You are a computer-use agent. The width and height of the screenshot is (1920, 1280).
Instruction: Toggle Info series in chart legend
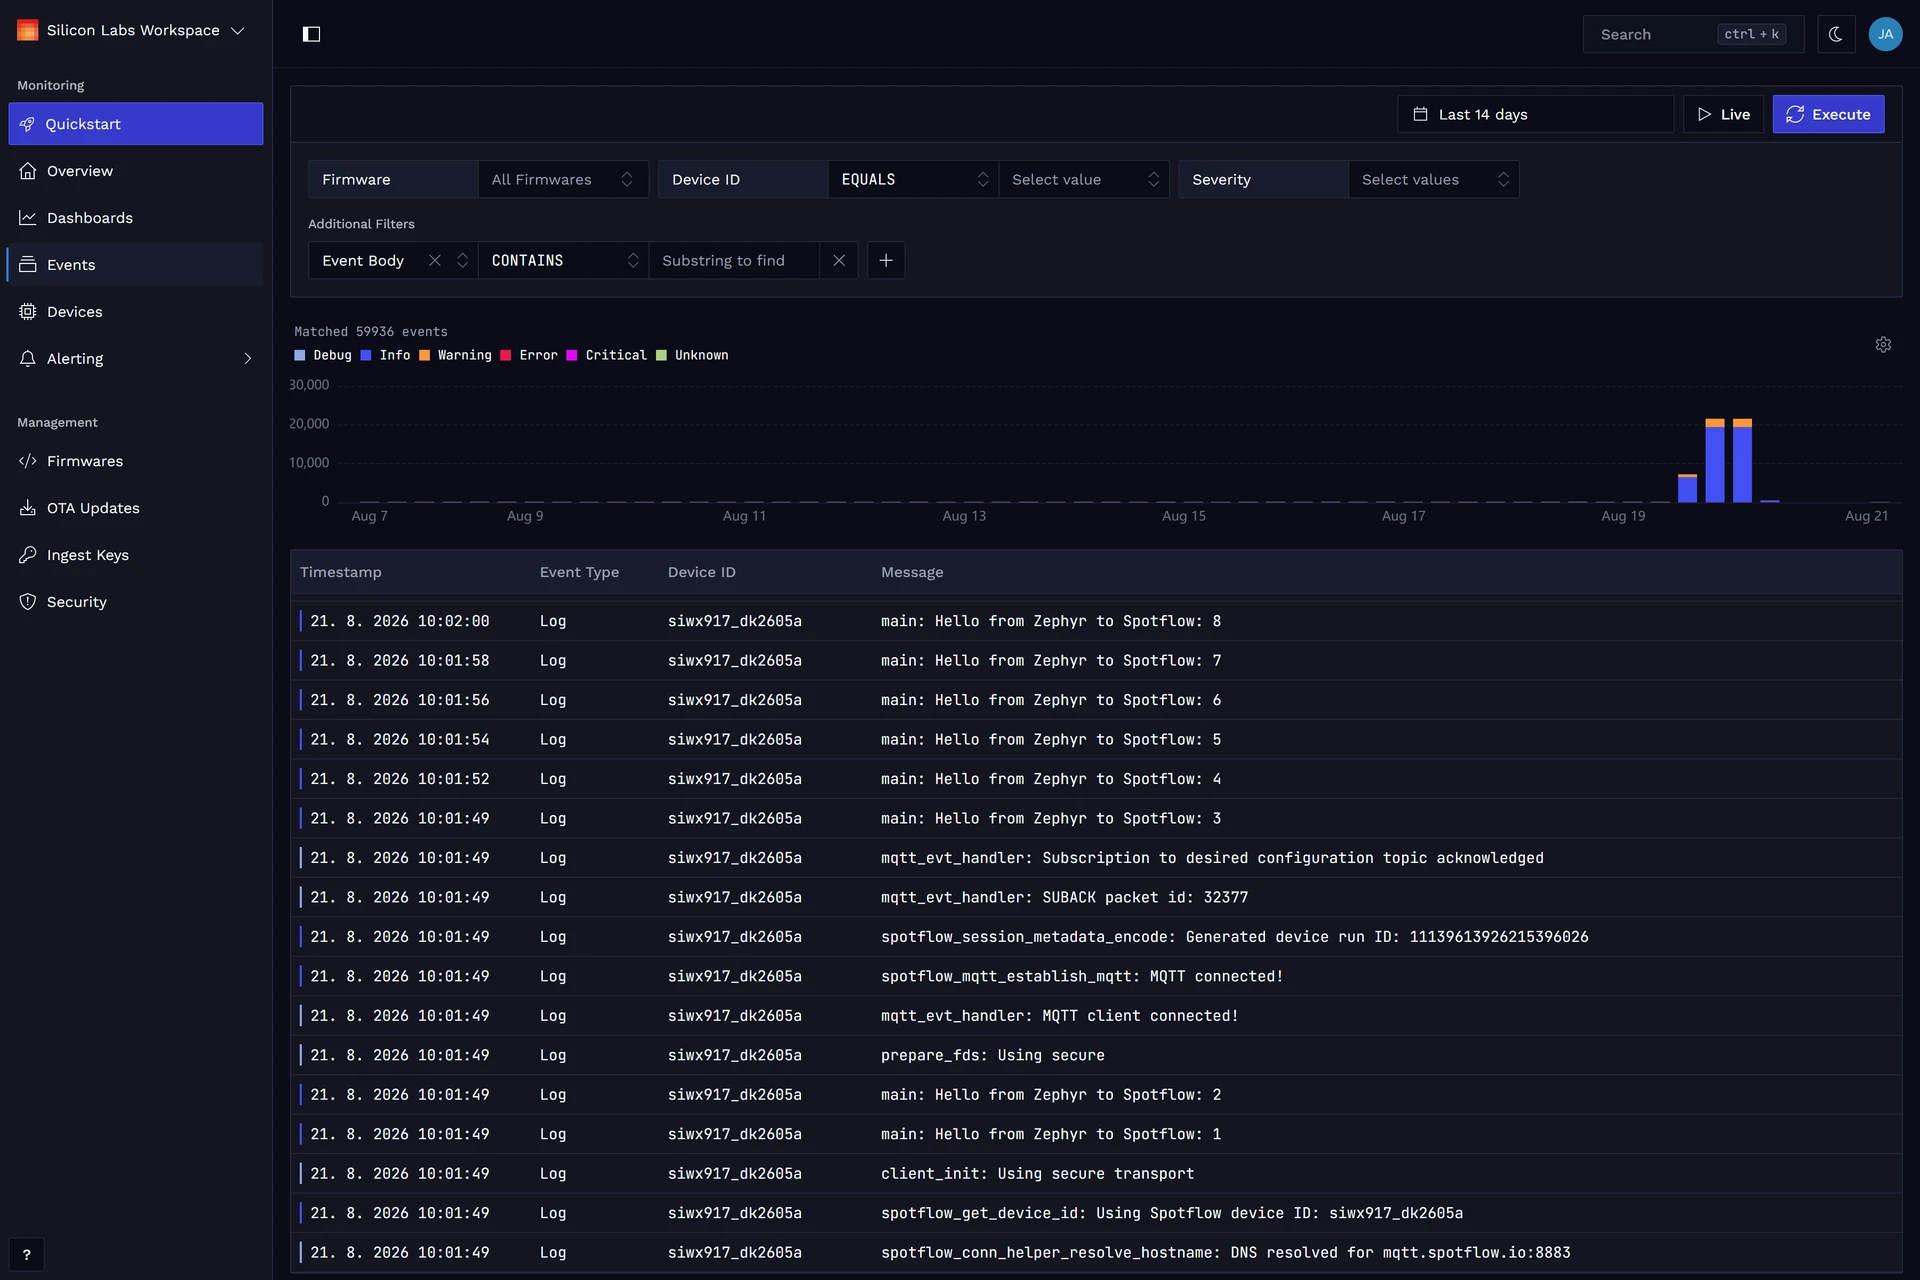(385, 355)
